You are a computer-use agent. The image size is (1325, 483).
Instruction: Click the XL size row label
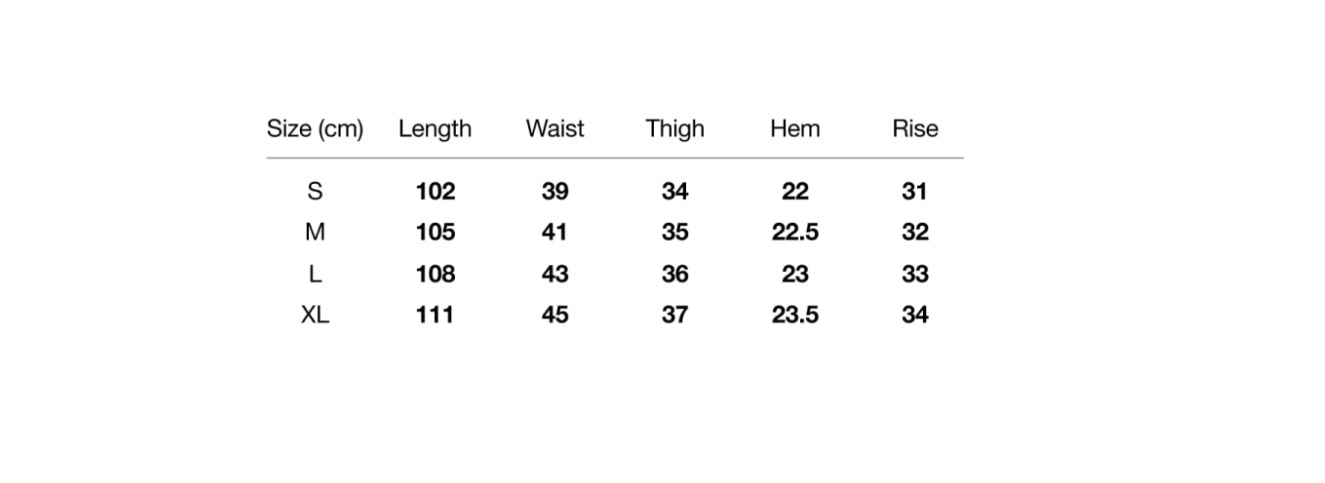315,315
